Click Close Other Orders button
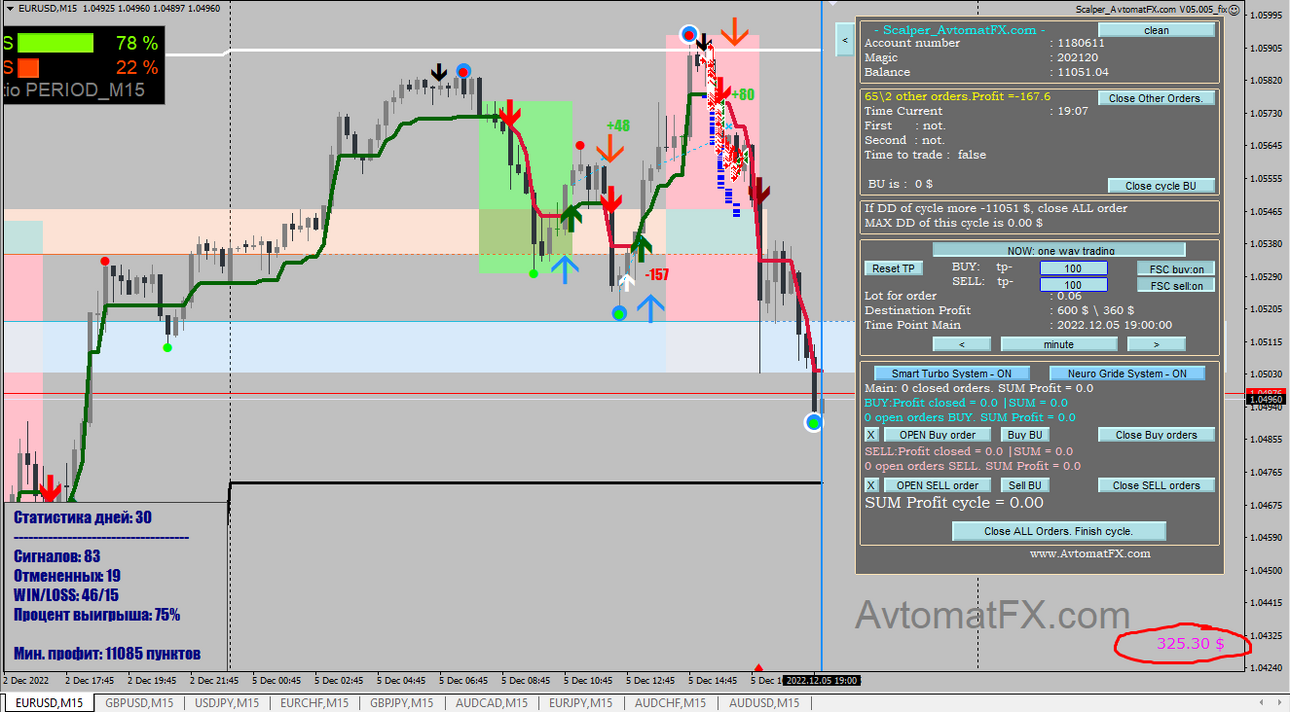 (1156, 98)
